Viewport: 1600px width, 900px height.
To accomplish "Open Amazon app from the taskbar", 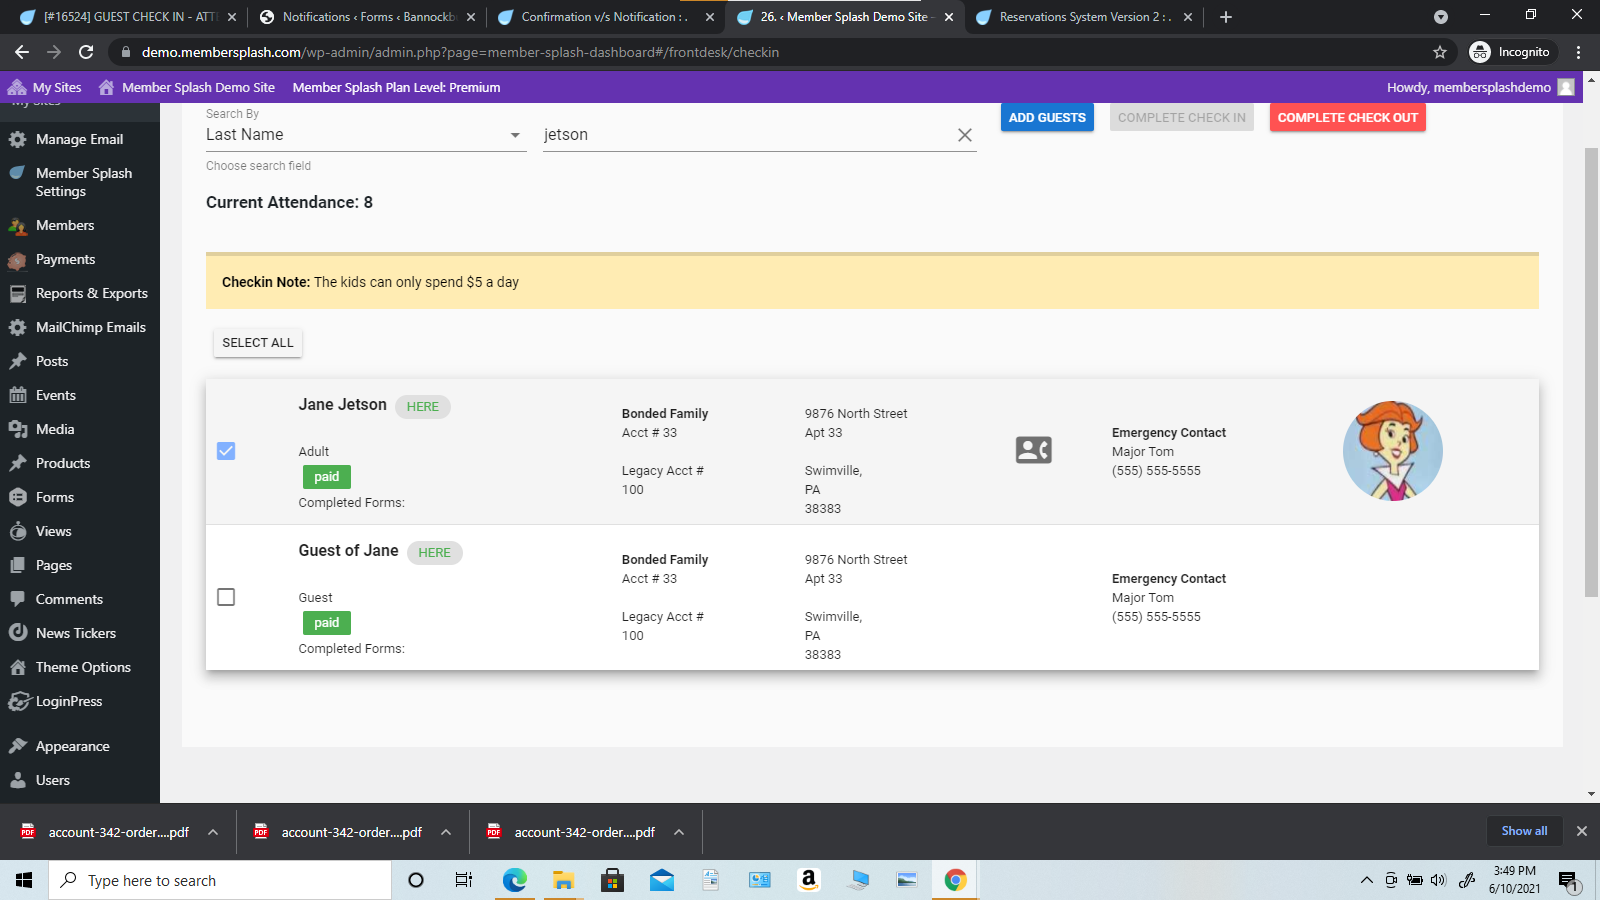I will pyautogui.click(x=808, y=880).
